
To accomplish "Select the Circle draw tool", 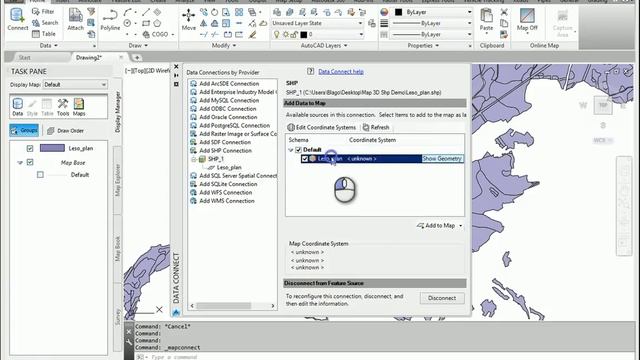I will click(127, 23).
